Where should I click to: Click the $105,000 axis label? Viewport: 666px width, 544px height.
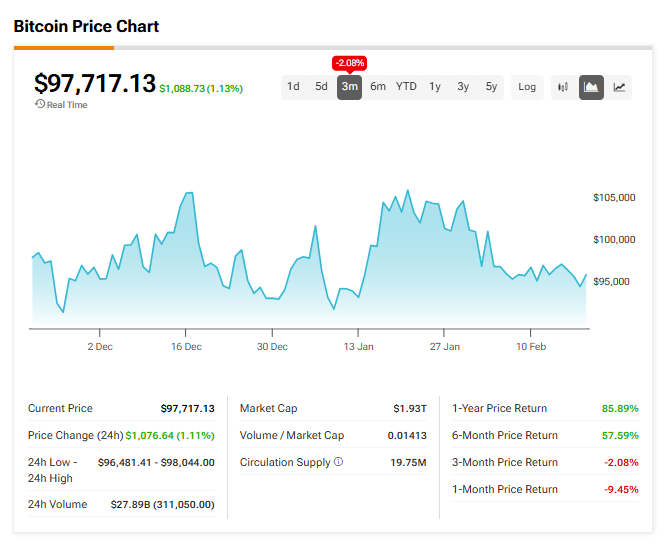coord(614,197)
